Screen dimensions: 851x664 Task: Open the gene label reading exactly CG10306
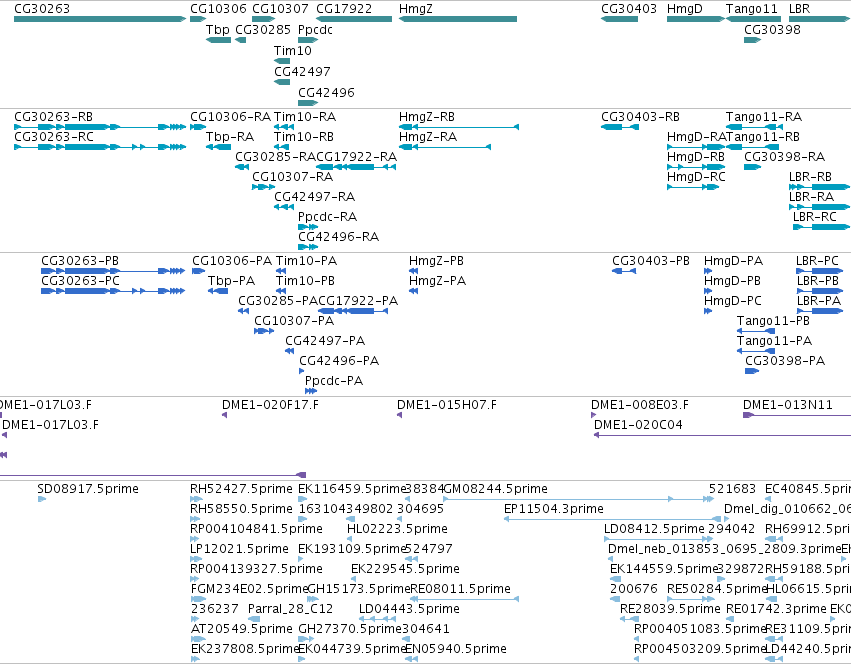(x=218, y=9)
